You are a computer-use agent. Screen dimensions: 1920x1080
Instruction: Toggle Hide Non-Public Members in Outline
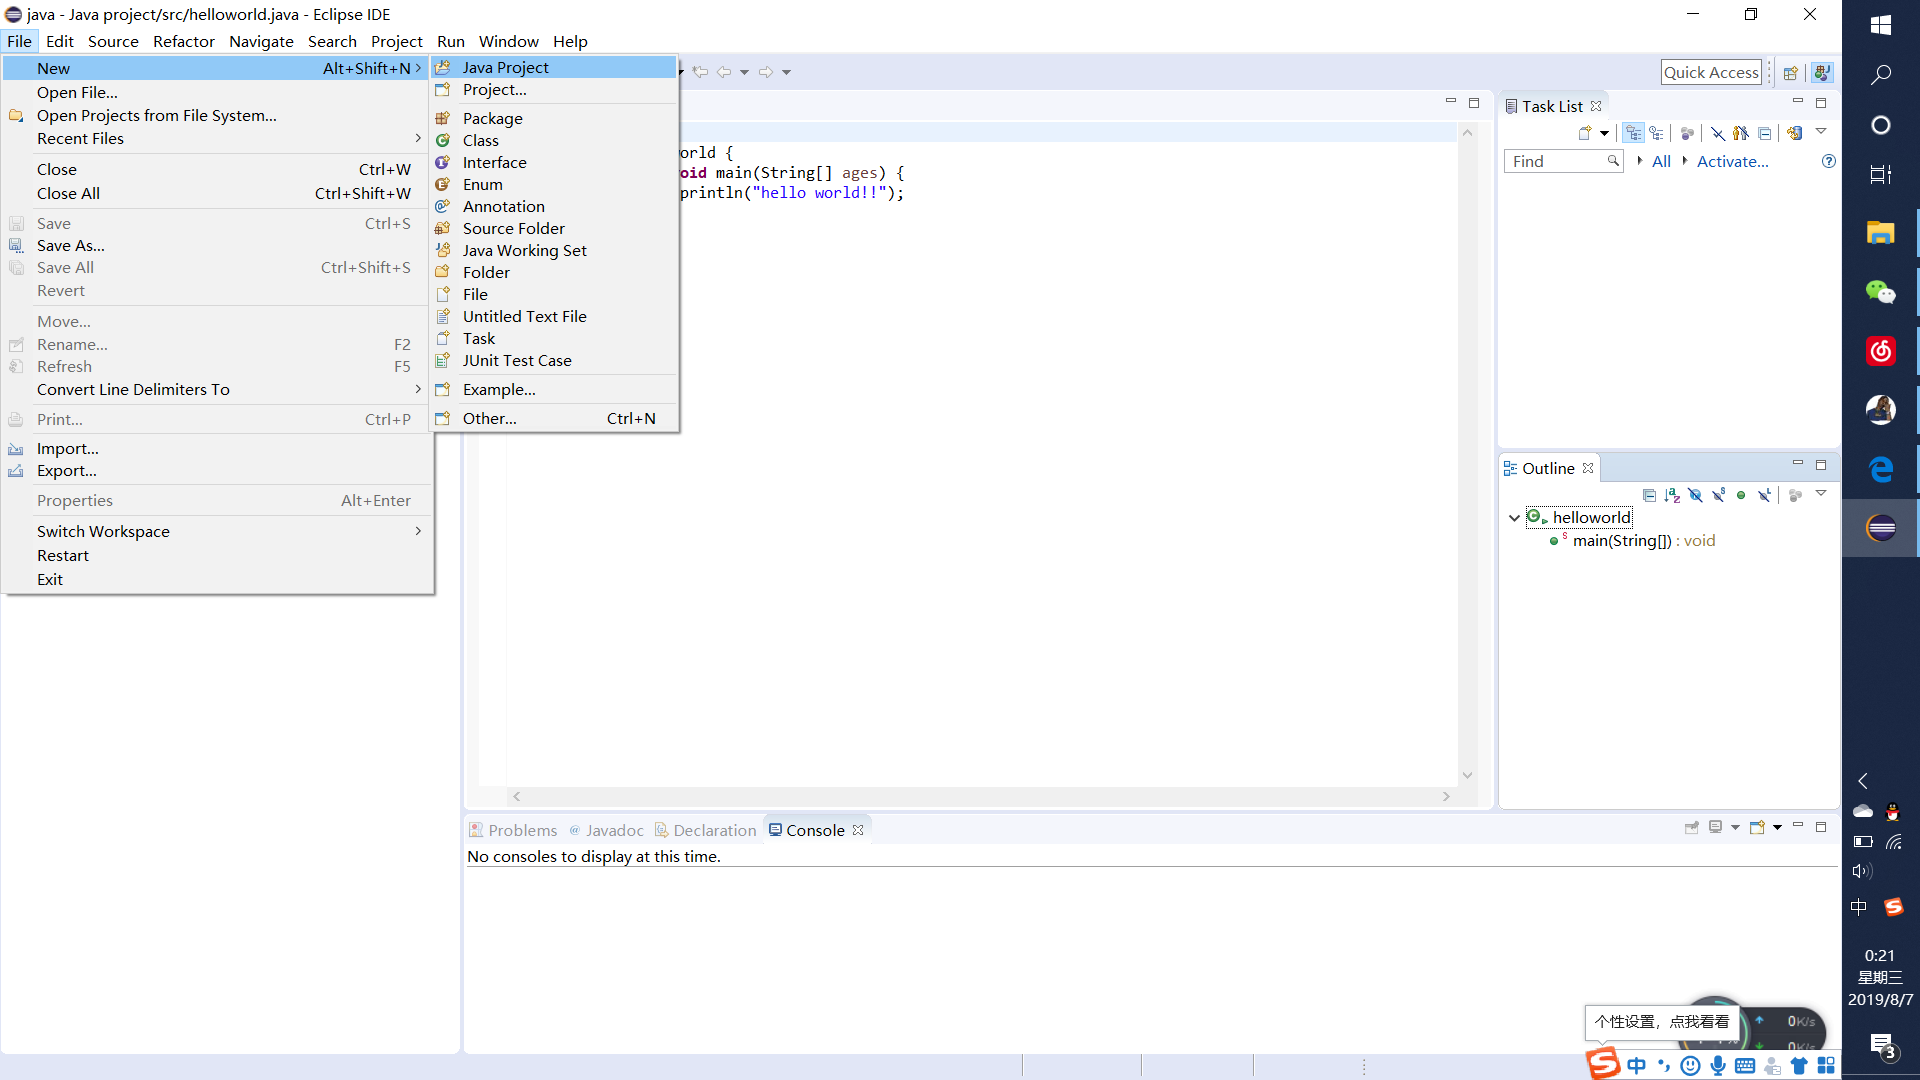point(1741,495)
